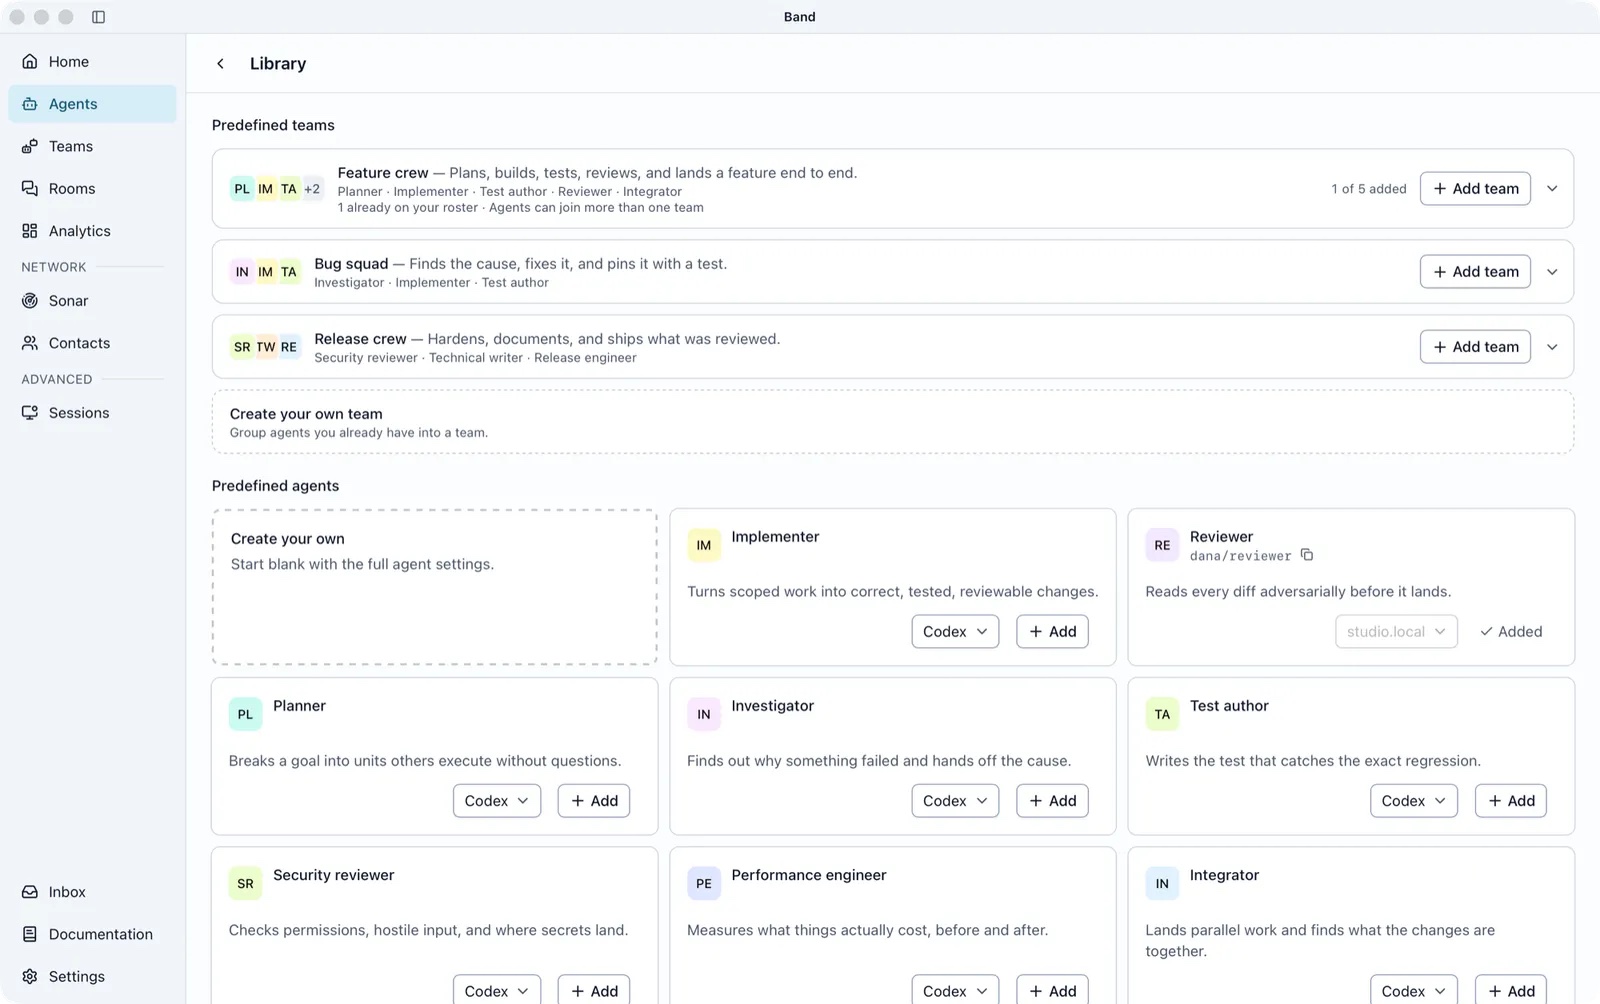Click the Test author TA avatar badge
This screenshot has width=1600, height=1004.
click(1162, 714)
